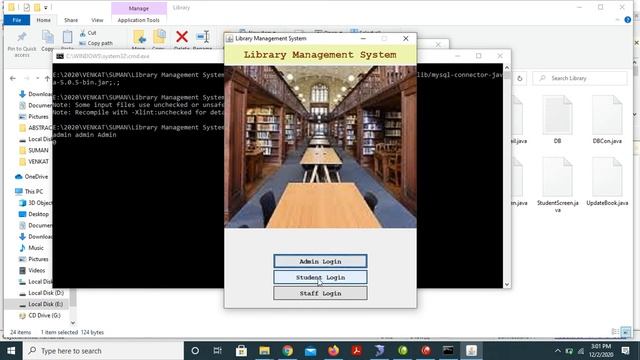Open Google Chrome from taskbar
Viewport: 640px width, 360px height.
tap(288, 351)
